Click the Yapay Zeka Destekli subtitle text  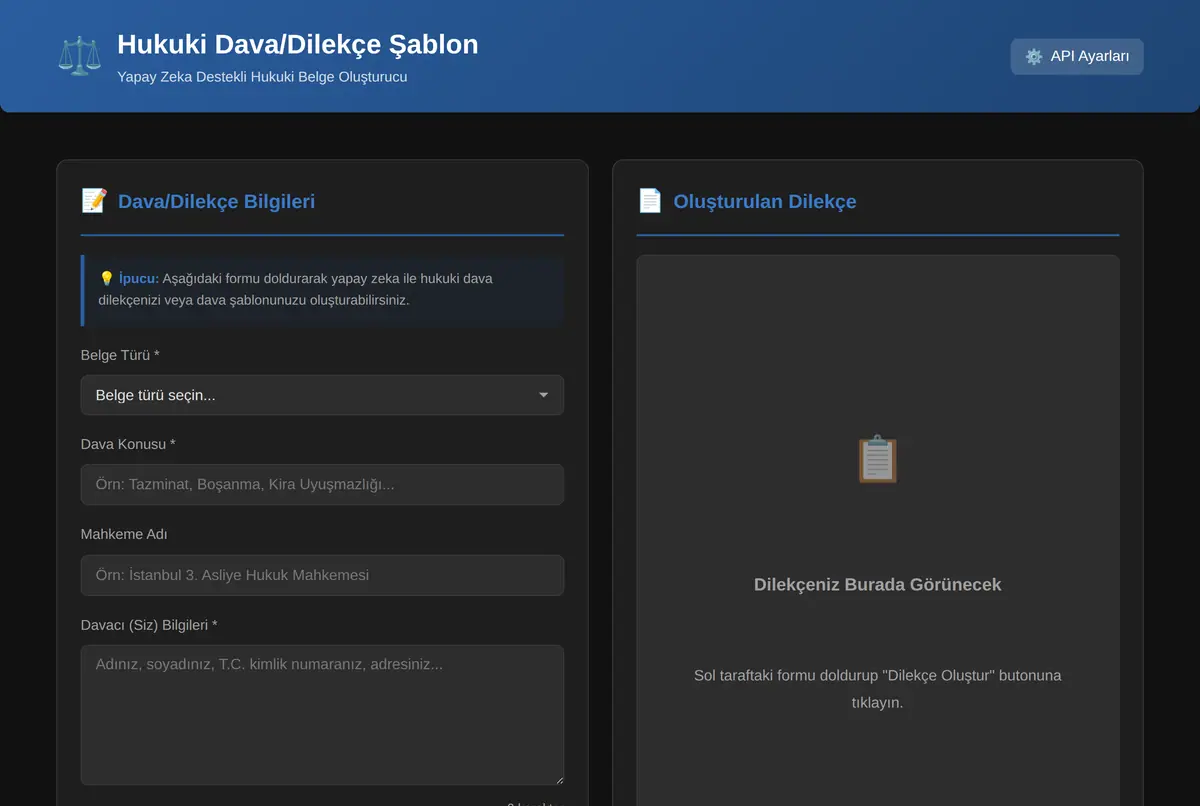(x=262, y=76)
